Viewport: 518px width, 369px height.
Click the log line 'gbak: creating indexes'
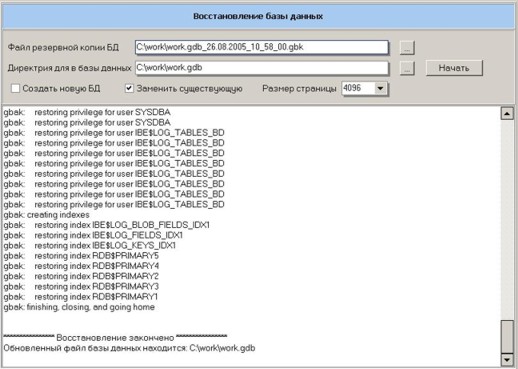[x=47, y=215]
